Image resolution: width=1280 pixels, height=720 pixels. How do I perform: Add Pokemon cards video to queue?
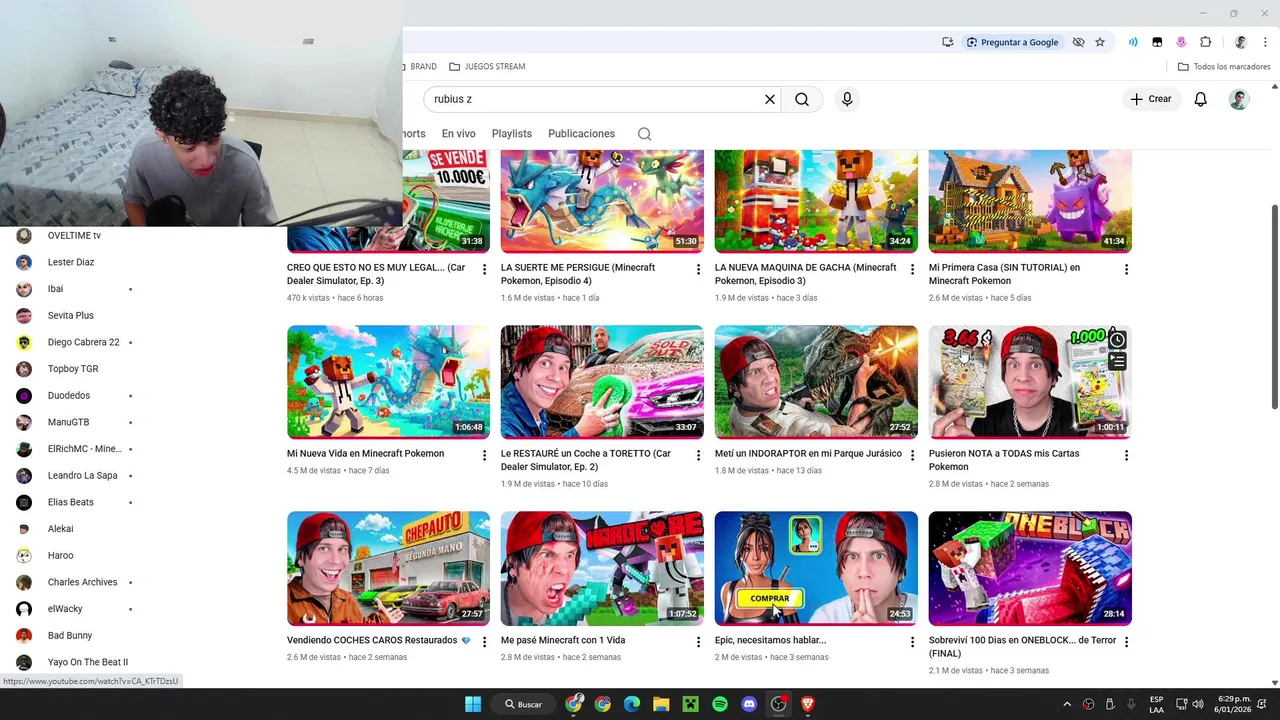click(1117, 362)
